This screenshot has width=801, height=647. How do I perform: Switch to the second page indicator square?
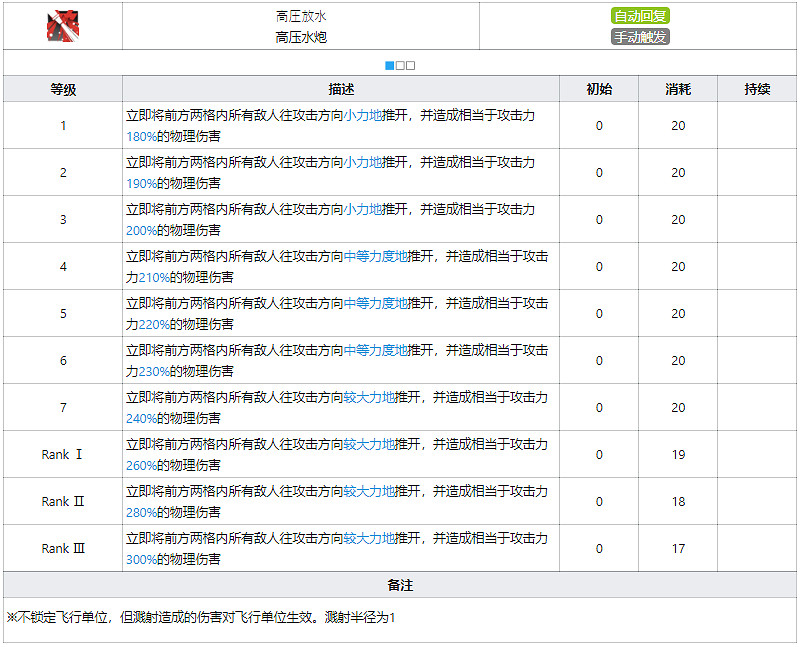tap(400, 66)
